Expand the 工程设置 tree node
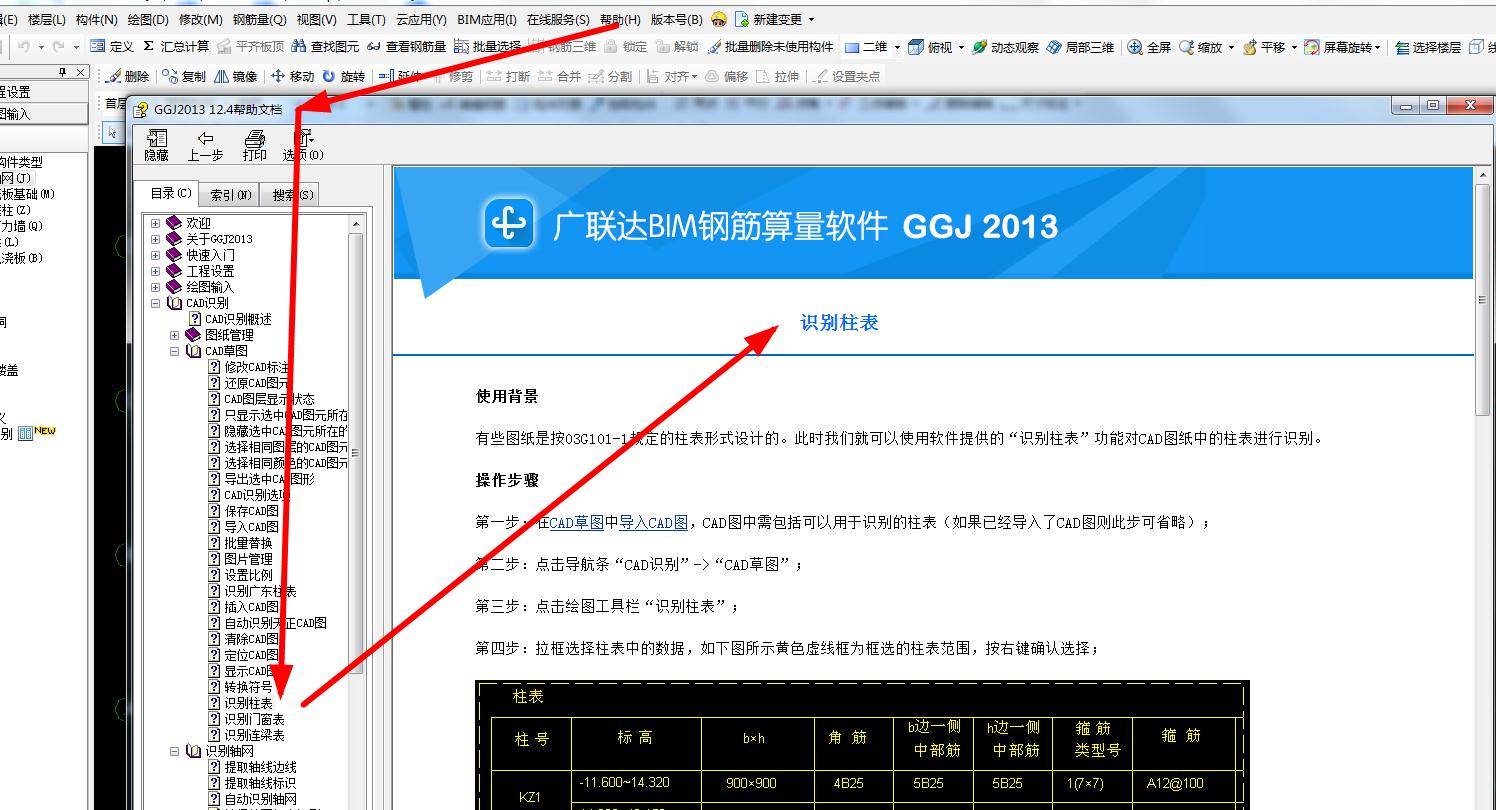This screenshot has width=1496, height=810. click(155, 271)
